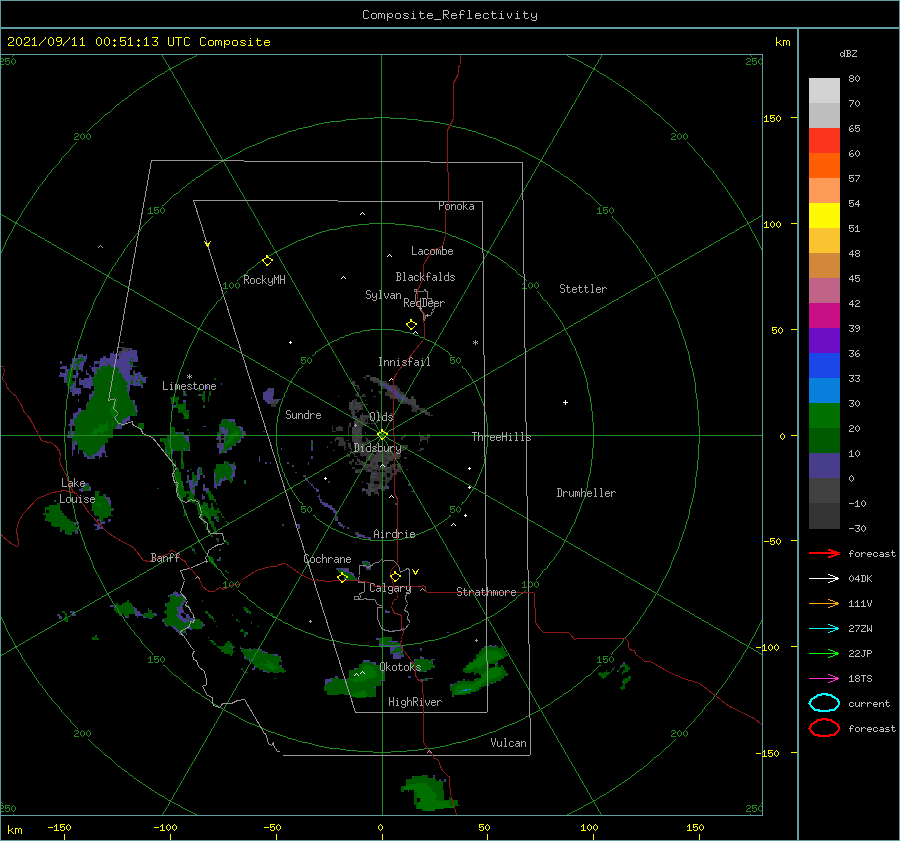Click the Strathmore city label
Image resolution: width=900 pixels, height=841 pixels.
click(486, 592)
